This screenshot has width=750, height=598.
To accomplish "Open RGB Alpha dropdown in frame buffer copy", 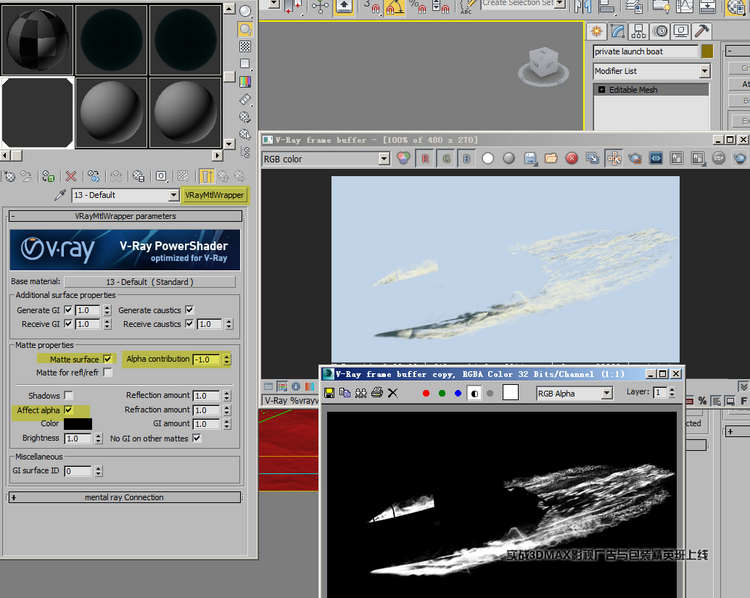I will (x=607, y=393).
